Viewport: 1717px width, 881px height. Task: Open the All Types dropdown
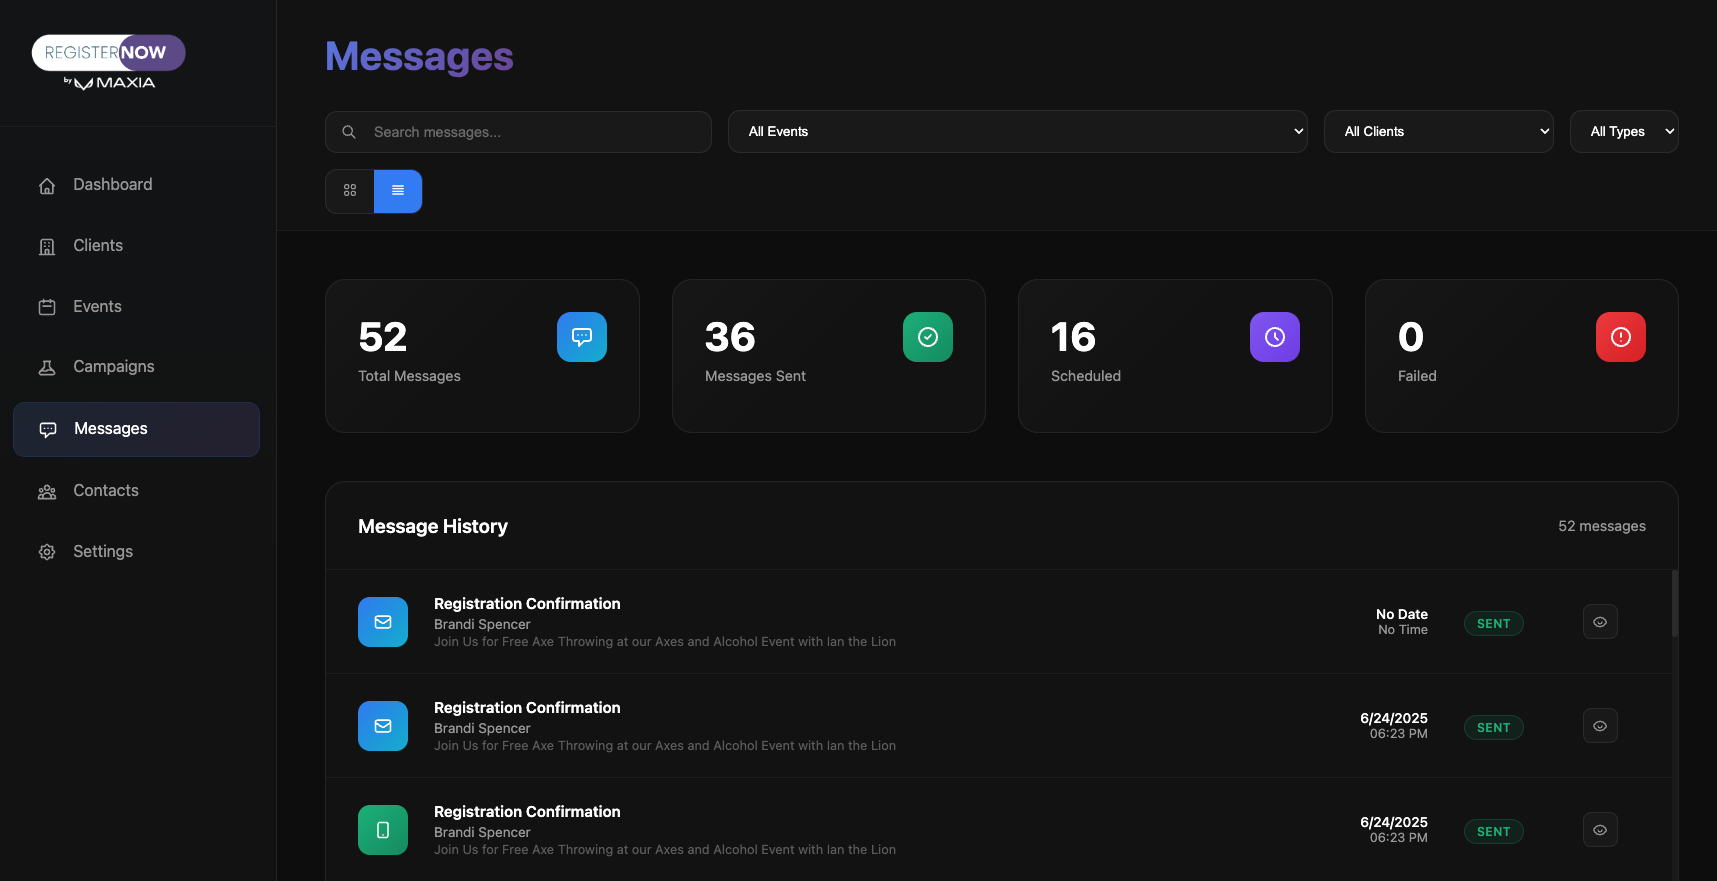click(x=1623, y=132)
